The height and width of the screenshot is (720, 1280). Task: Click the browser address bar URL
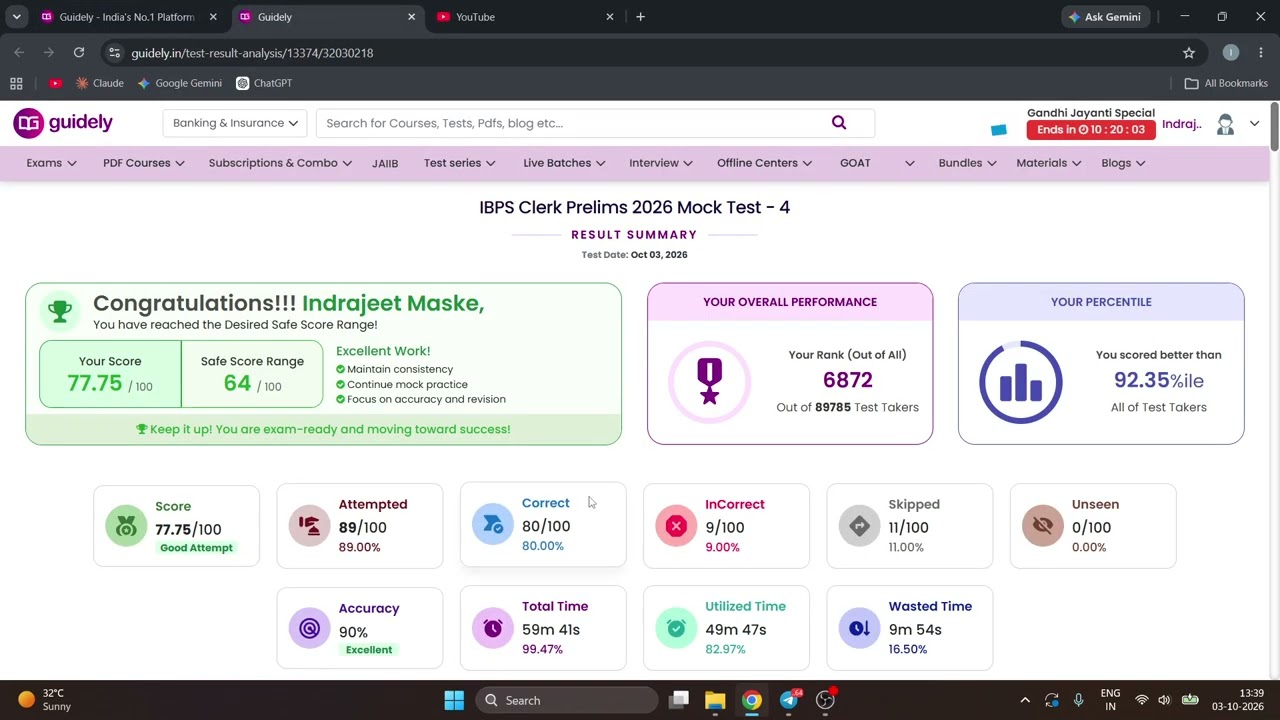pyautogui.click(x=252, y=53)
